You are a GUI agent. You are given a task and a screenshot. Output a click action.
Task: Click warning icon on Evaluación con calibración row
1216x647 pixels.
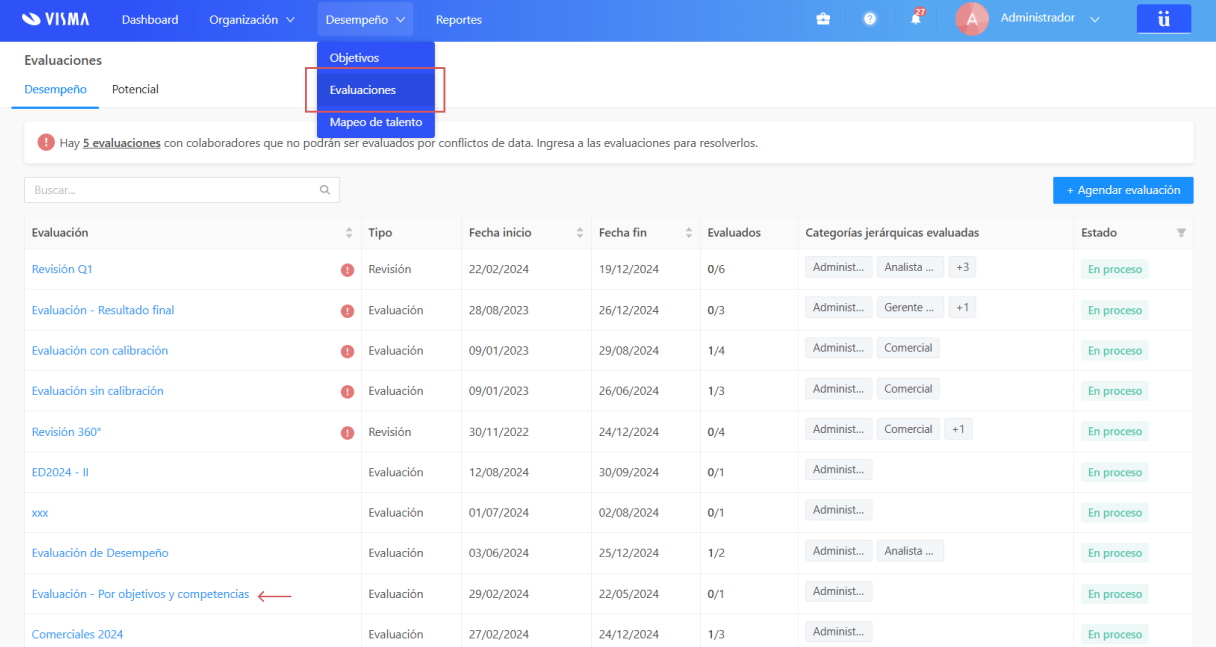point(347,351)
